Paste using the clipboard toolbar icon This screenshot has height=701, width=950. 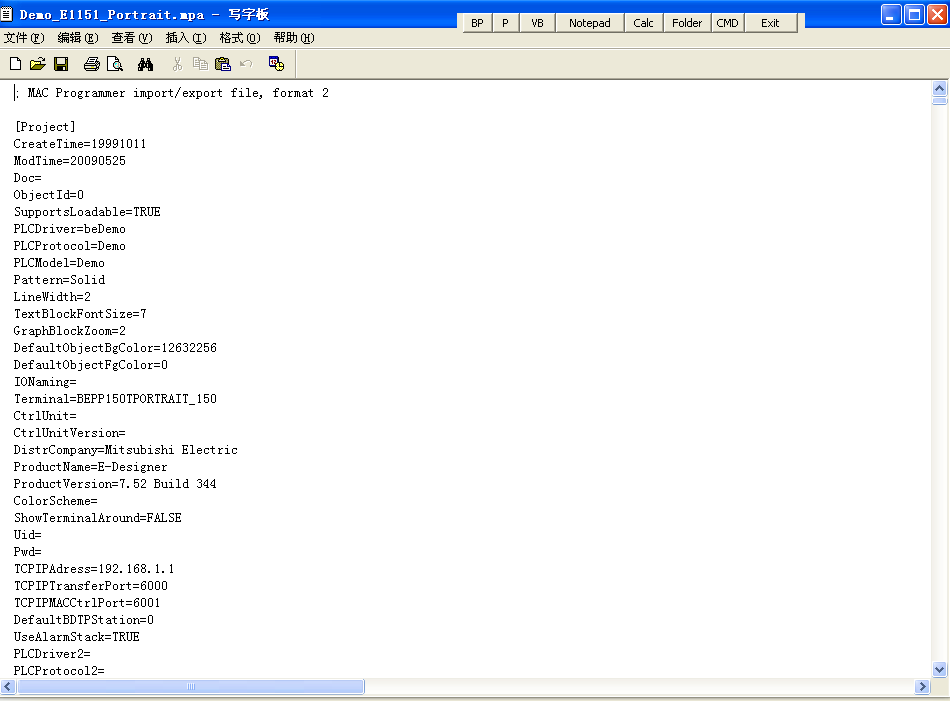coord(223,64)
